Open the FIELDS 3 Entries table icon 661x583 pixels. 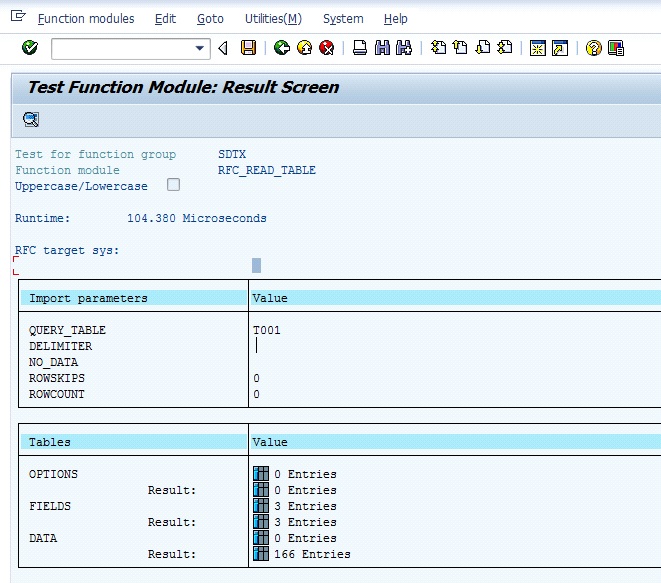coord(261,506)
